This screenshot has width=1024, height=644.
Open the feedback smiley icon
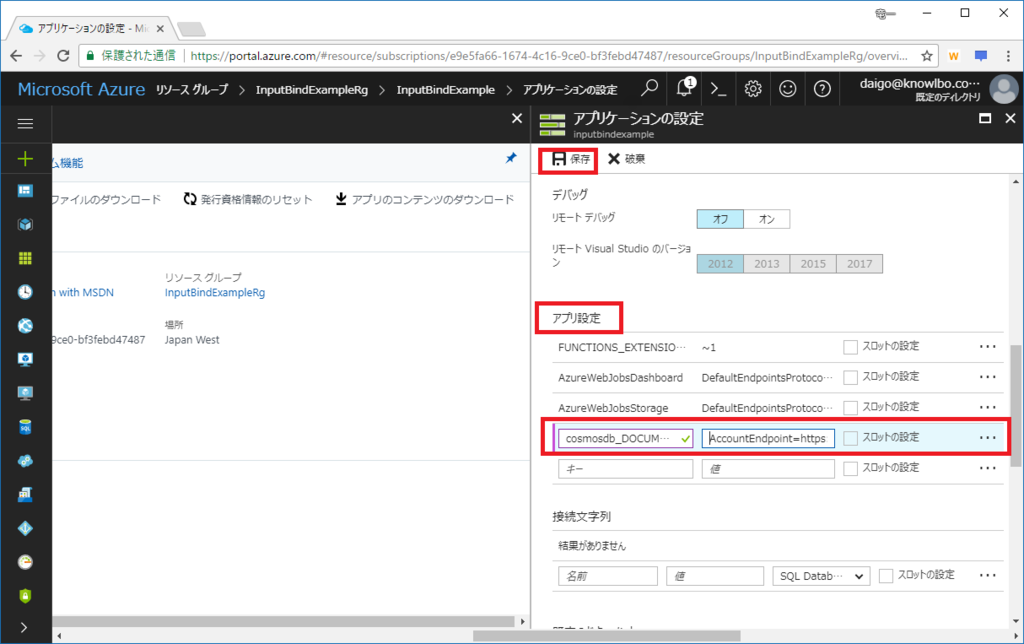pyautogui.click(x=788, y=89)
